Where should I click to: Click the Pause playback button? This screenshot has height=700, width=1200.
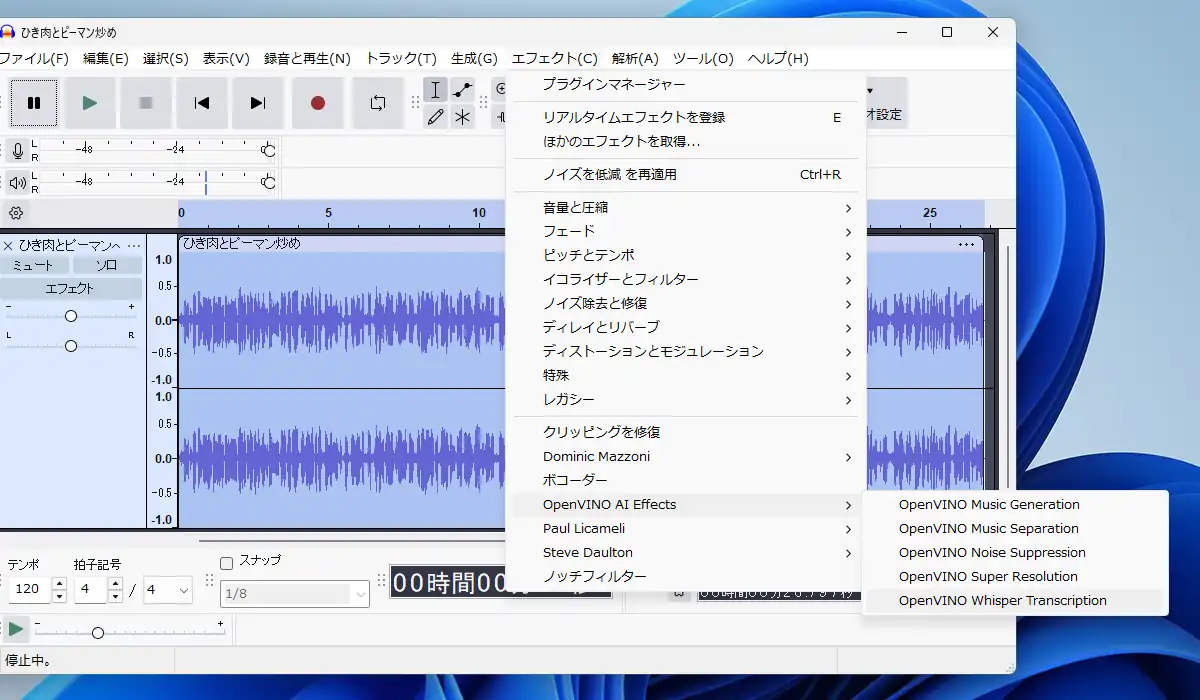34,103
